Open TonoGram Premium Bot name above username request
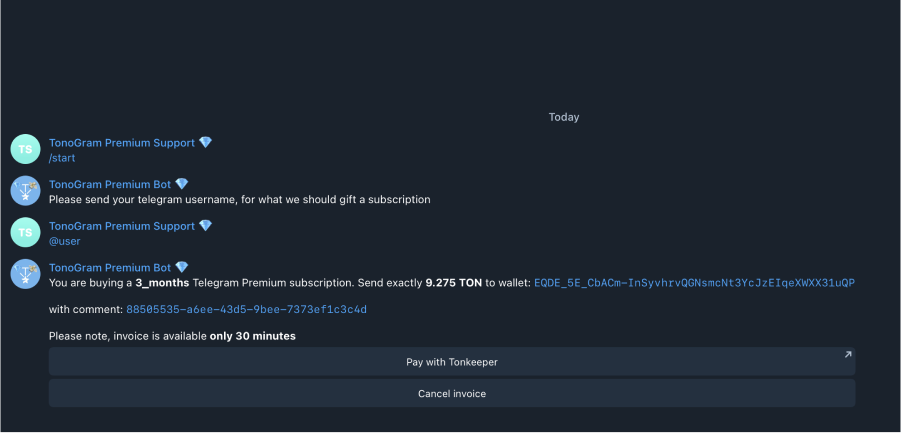 point(110,184)
